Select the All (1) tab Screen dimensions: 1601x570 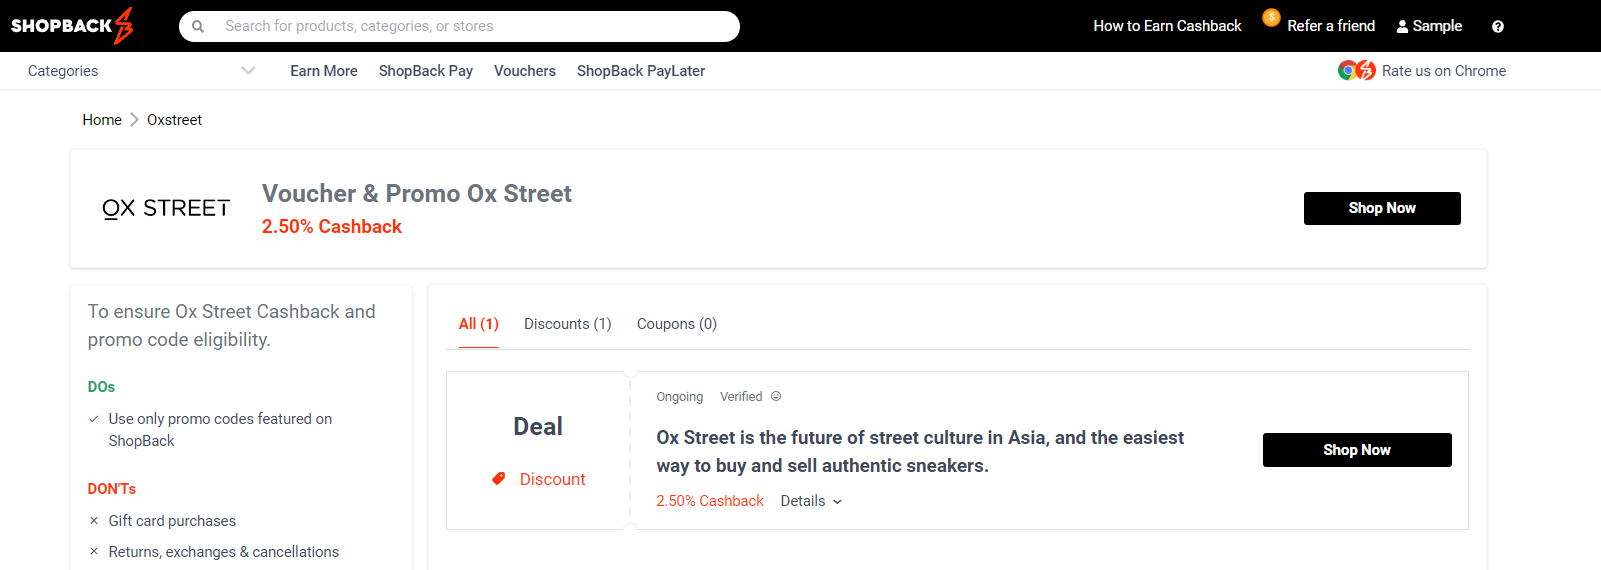click(x=478, y=324)
